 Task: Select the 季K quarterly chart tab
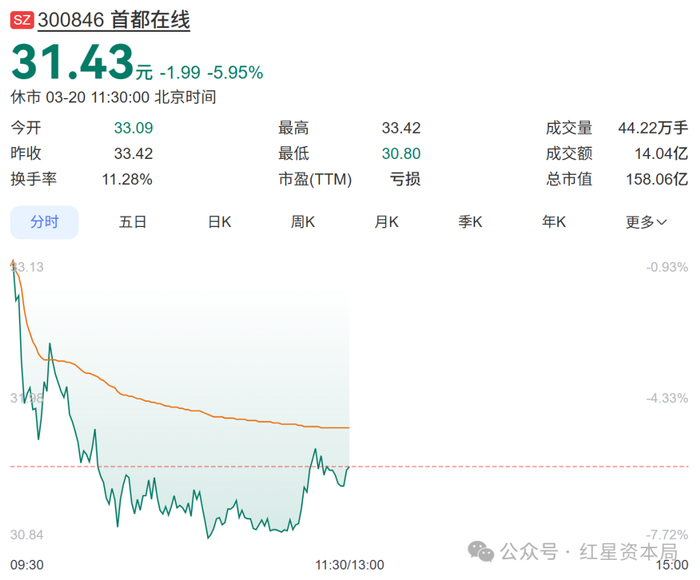tap(470, 222)
